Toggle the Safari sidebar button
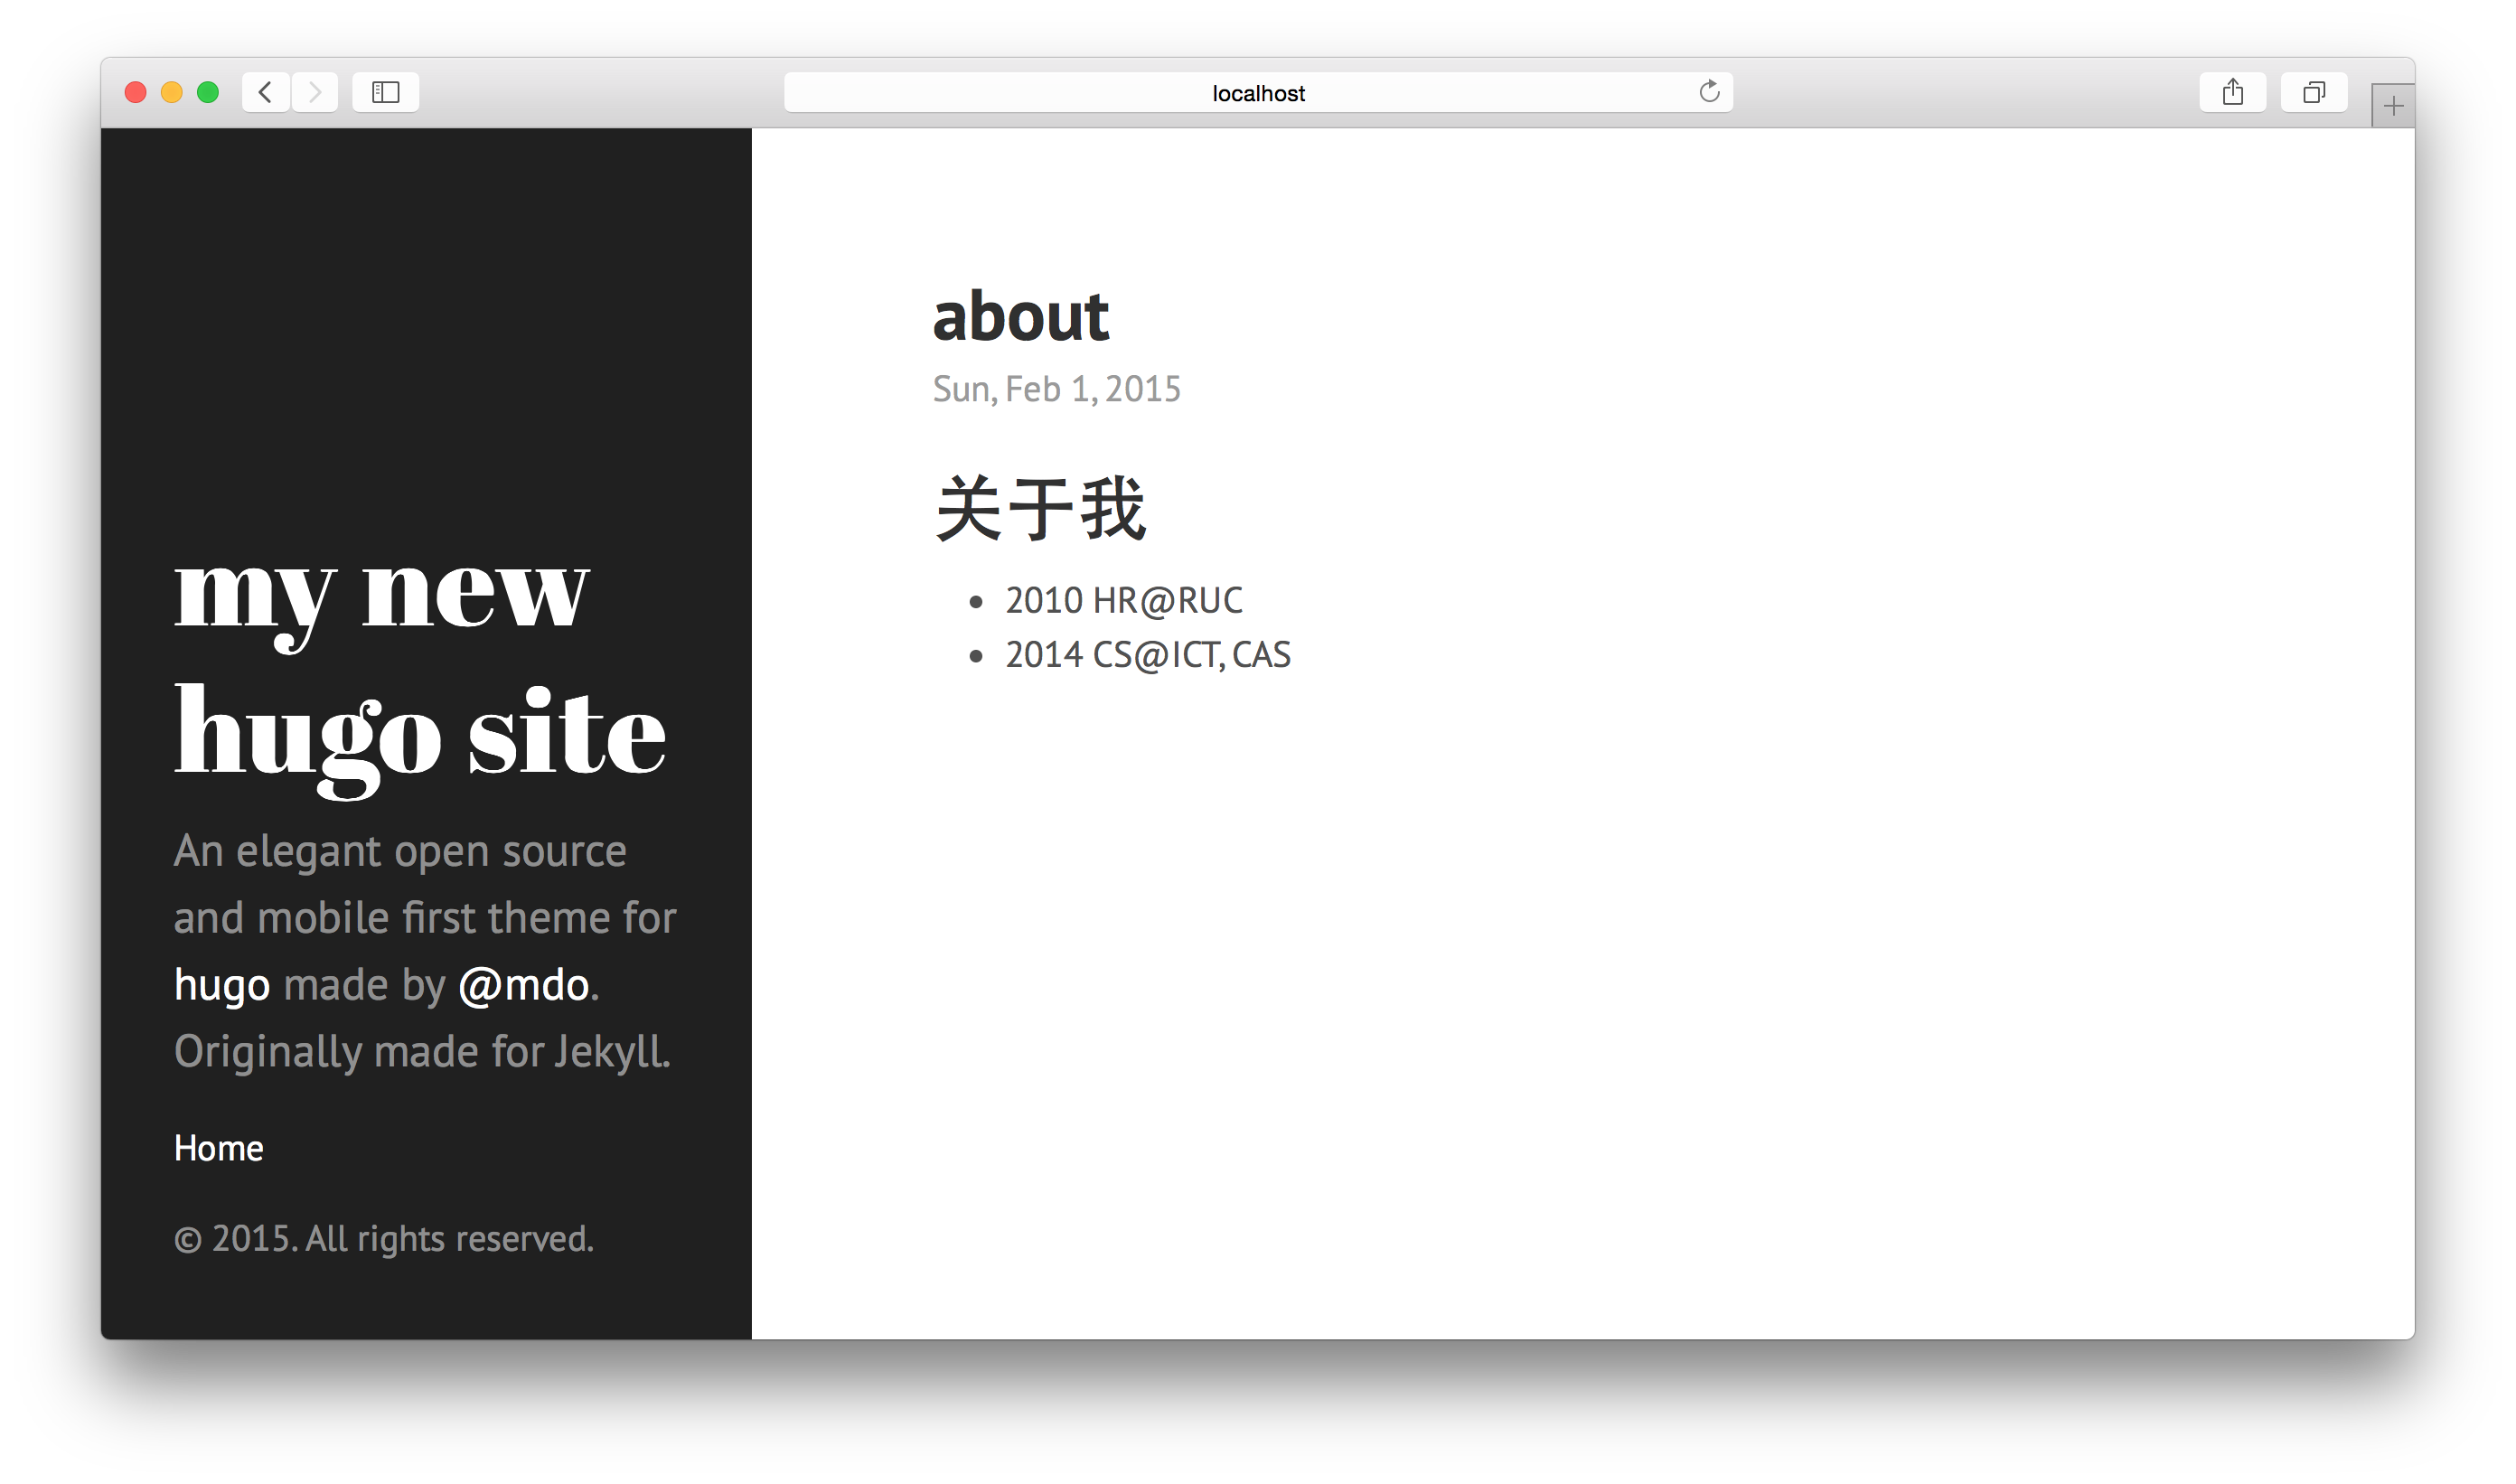This screenshot has width=2516, height=1484. pyautogui.click(x=386, y=92)
